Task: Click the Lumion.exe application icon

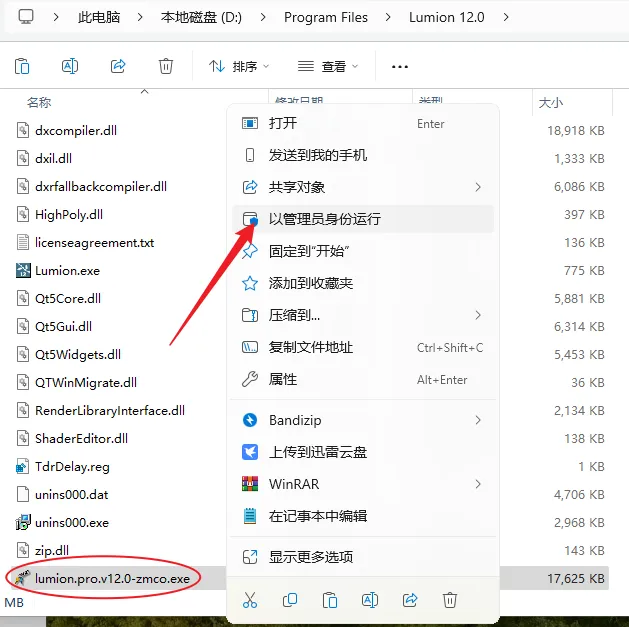Action: pos(23,271)
